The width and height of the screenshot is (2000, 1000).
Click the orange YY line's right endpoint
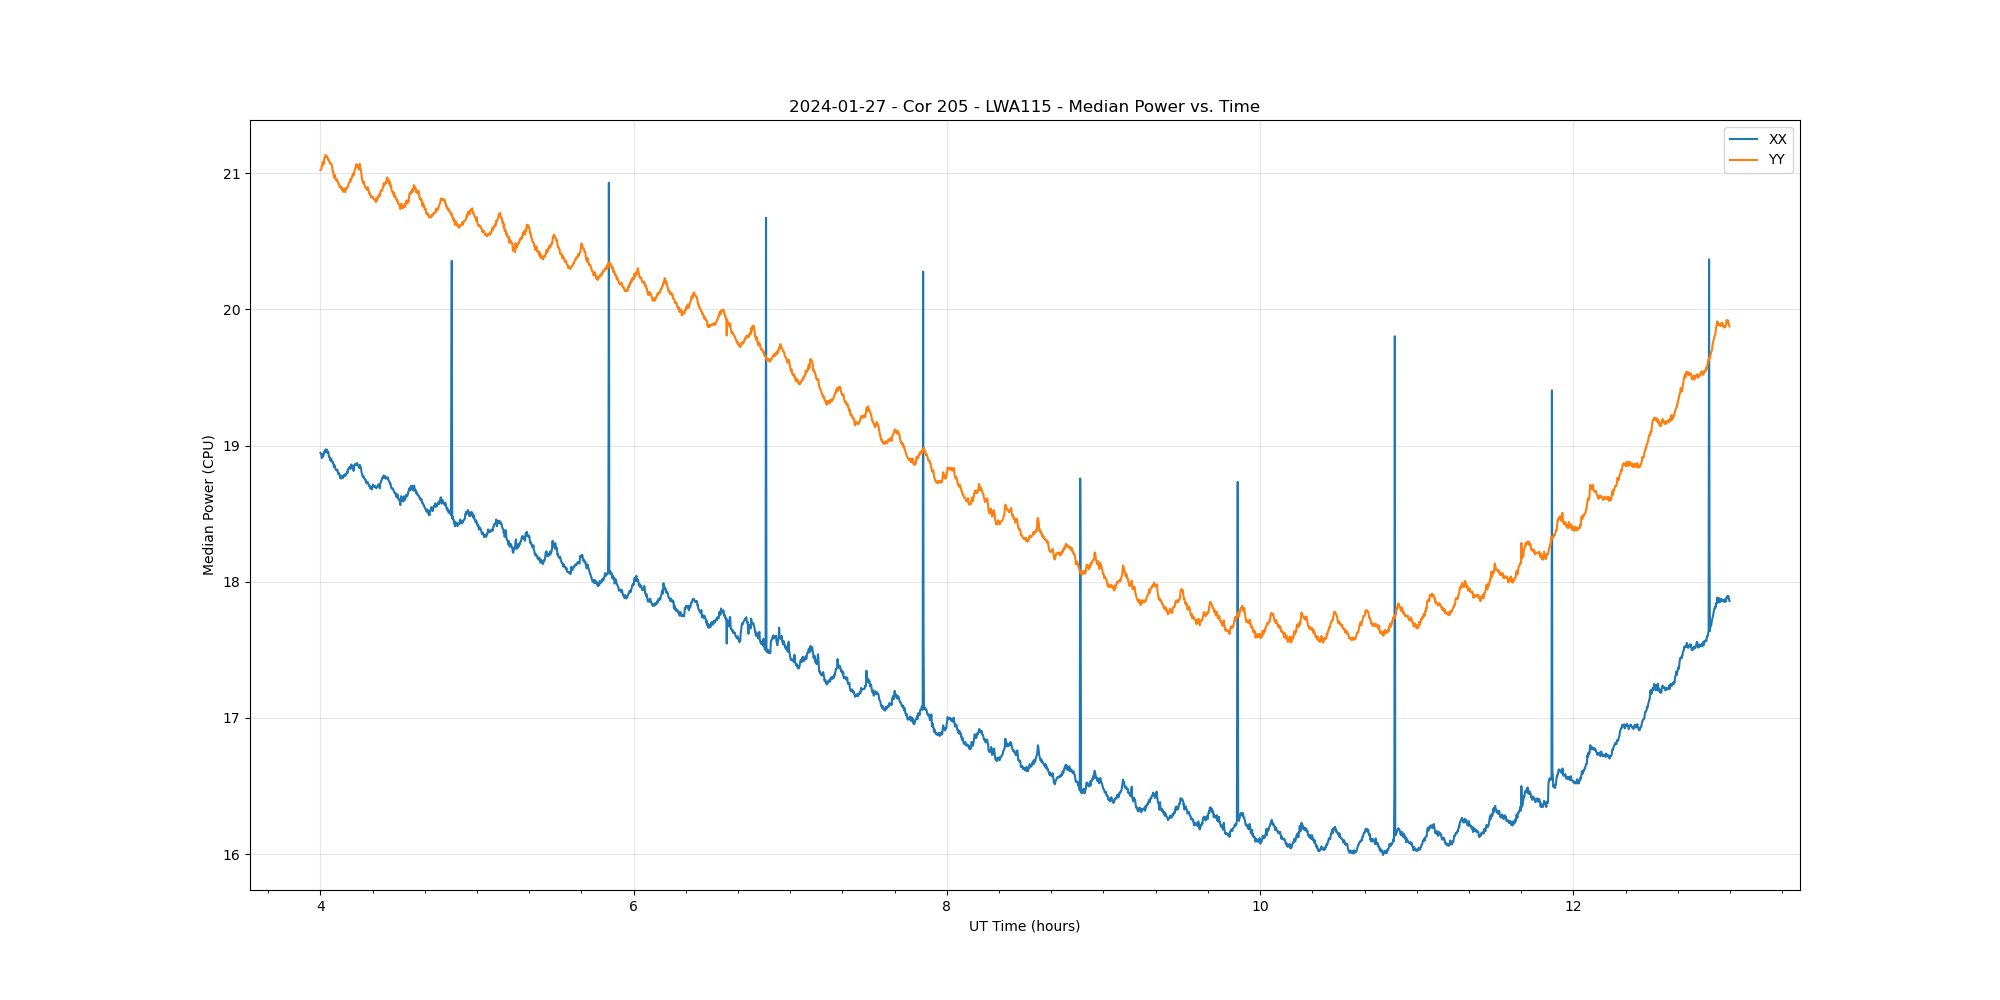pos(1729,325)
